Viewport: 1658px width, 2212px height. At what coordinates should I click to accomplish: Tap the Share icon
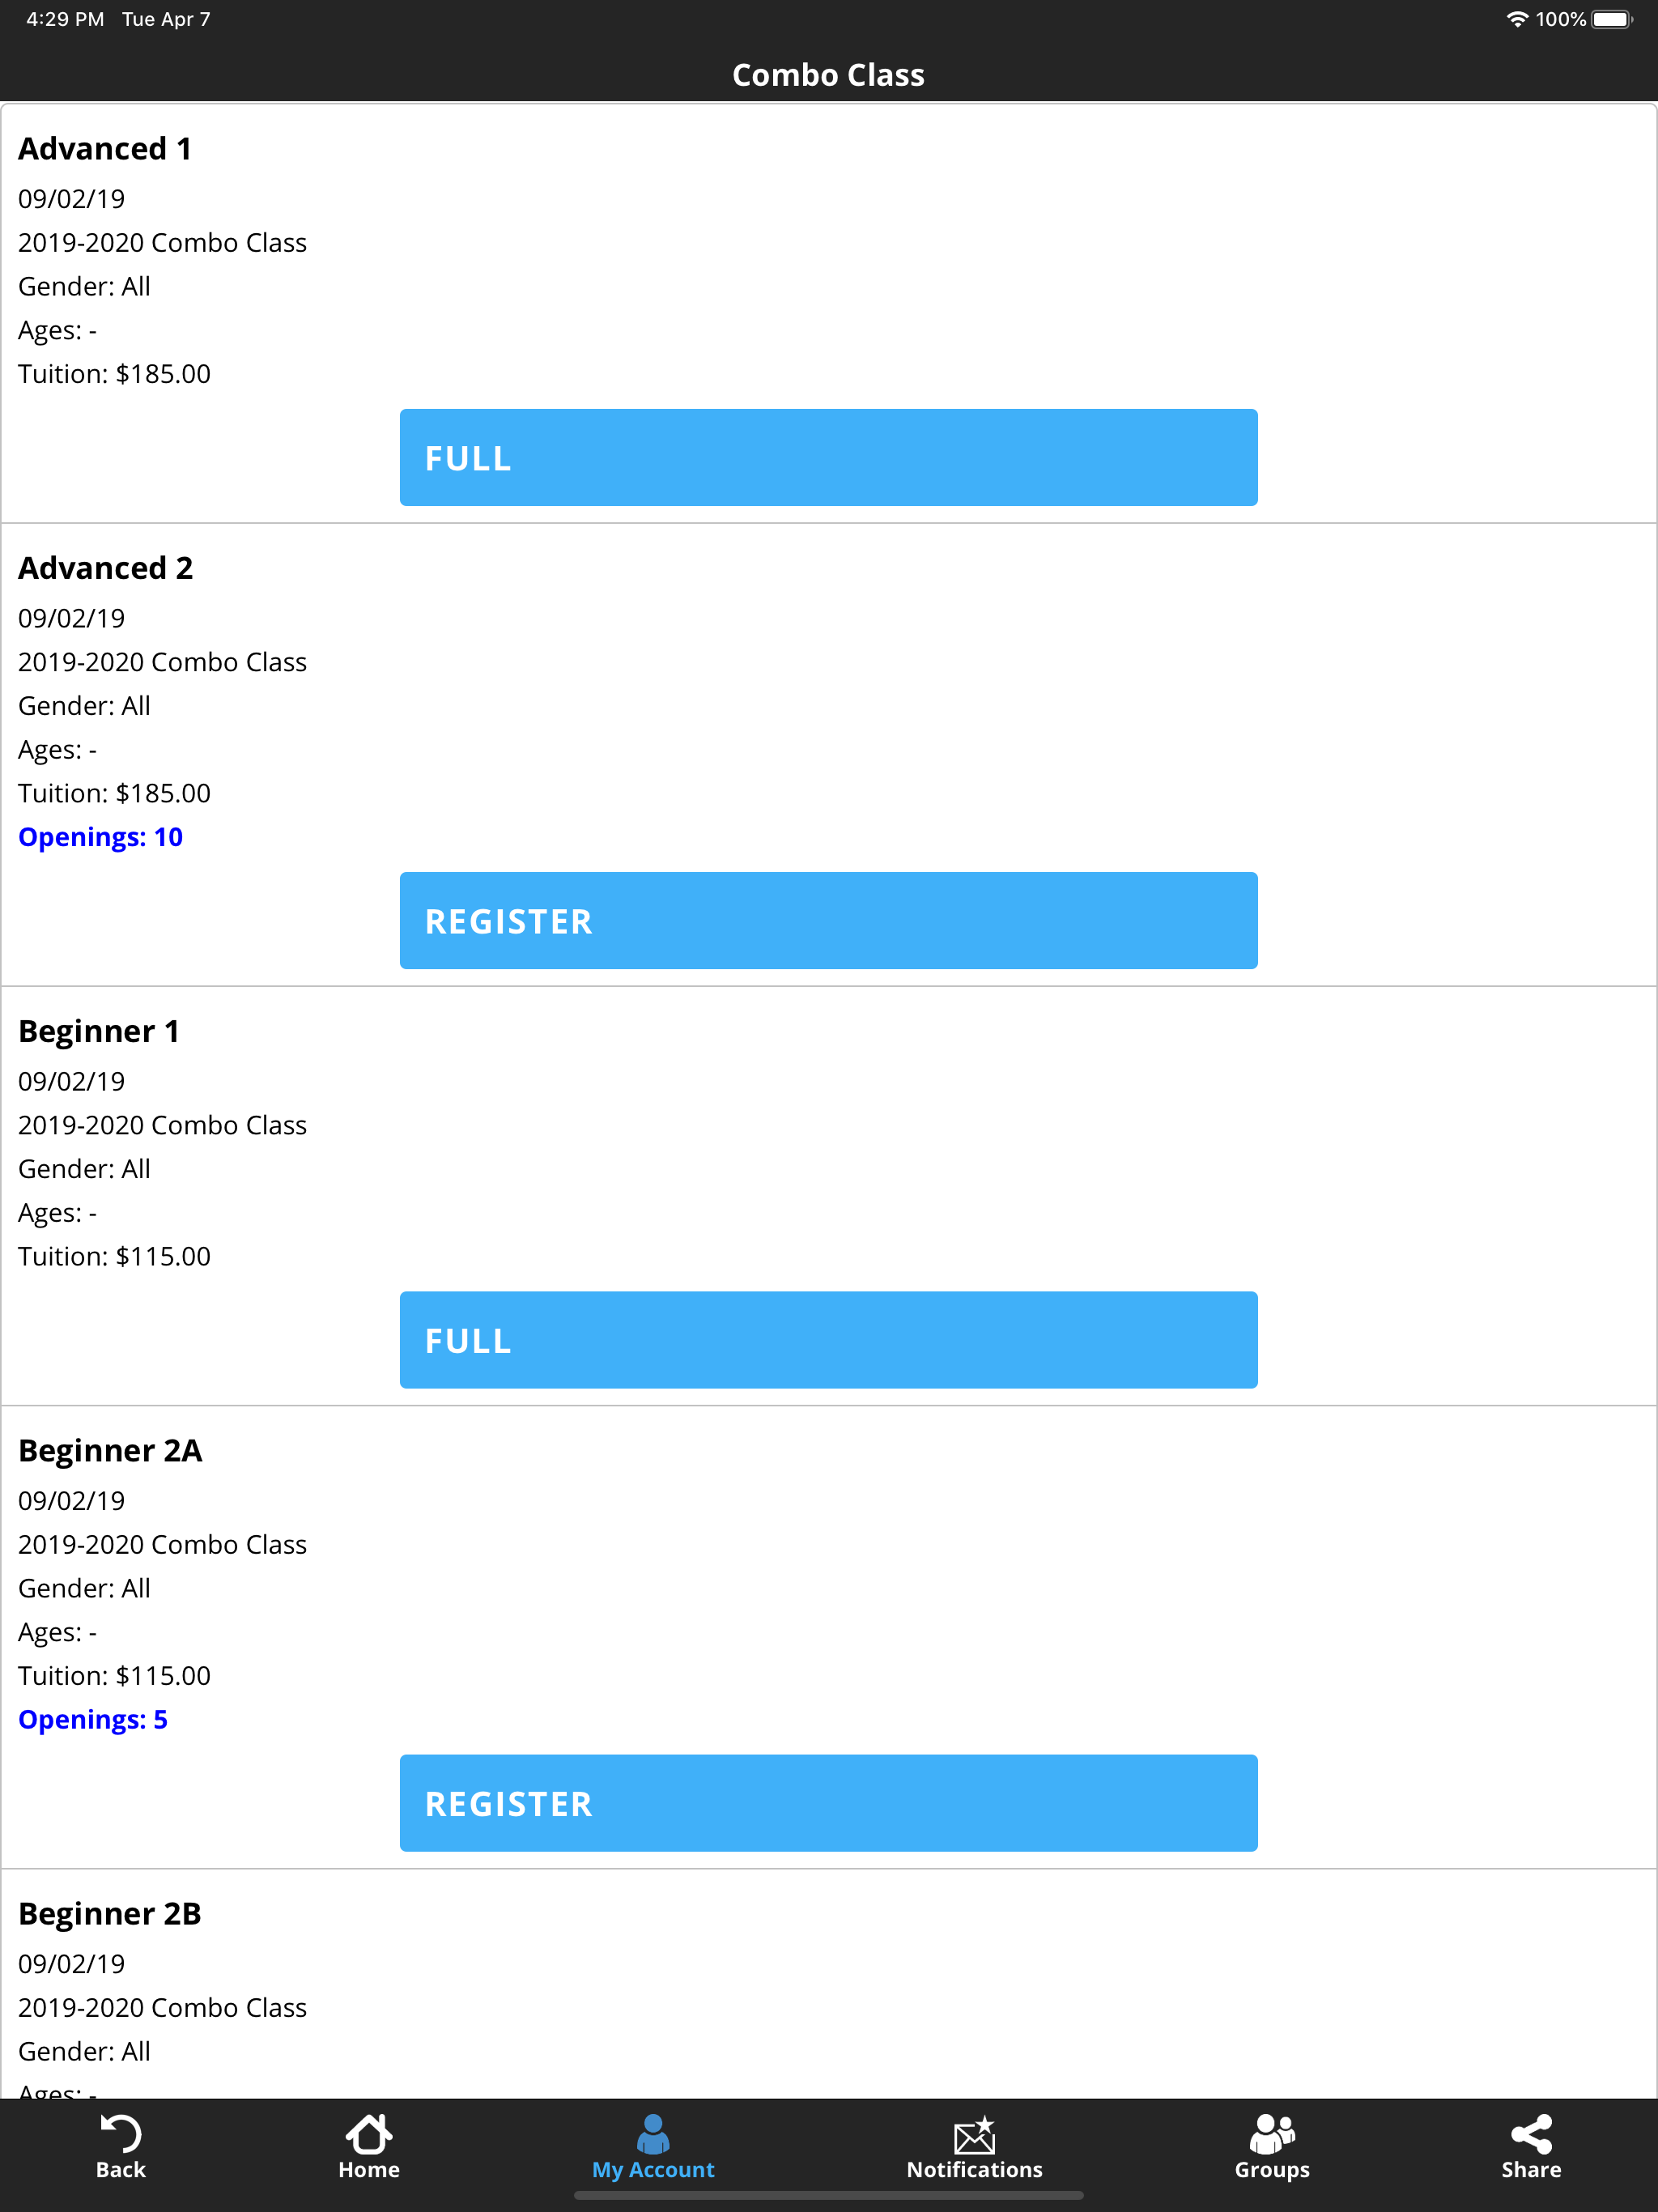click(1531, 2133)
